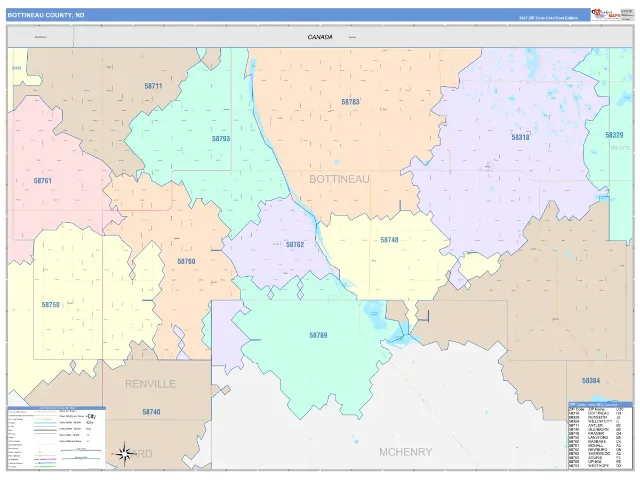Click the 58711 ZIP code label
Image resolution: width=640 pixels, height=480 pixels.
153,86
